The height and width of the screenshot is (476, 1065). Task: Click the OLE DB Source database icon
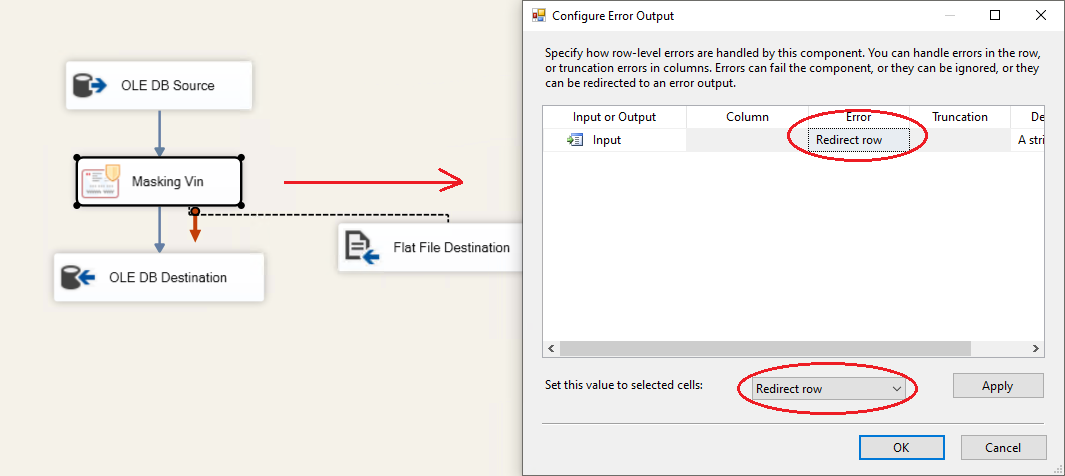click(x=90, y=86)
